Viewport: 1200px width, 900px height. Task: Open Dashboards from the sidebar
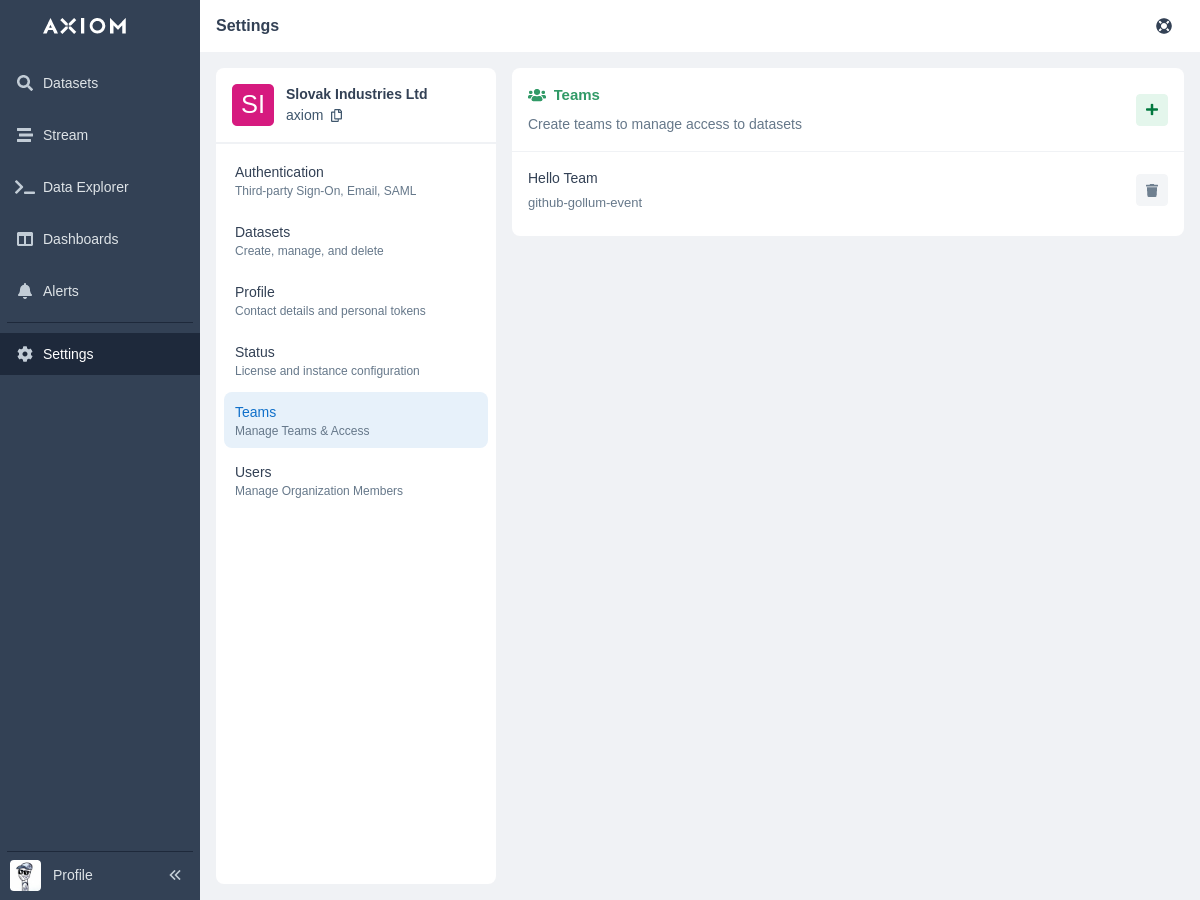pos(80,239)
